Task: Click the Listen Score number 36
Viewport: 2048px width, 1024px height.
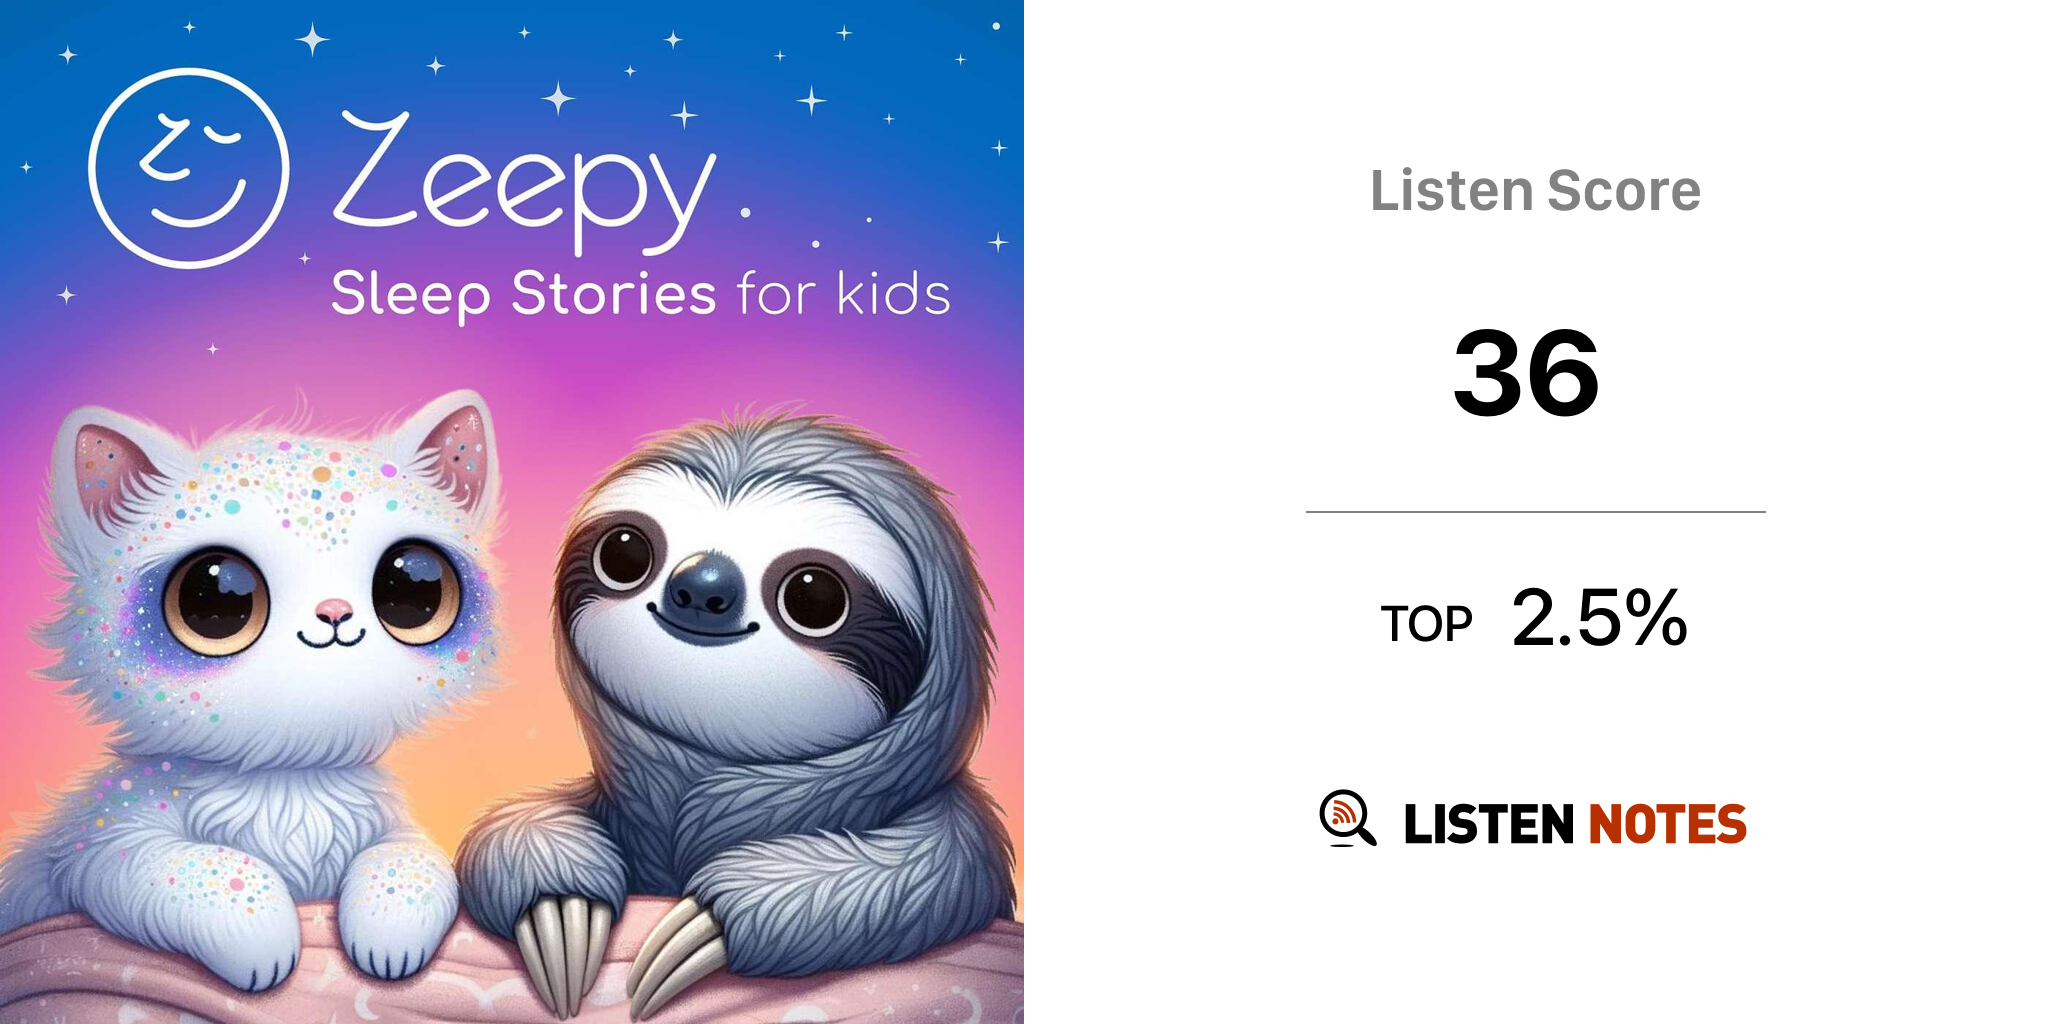Action: click(1526, 374)
